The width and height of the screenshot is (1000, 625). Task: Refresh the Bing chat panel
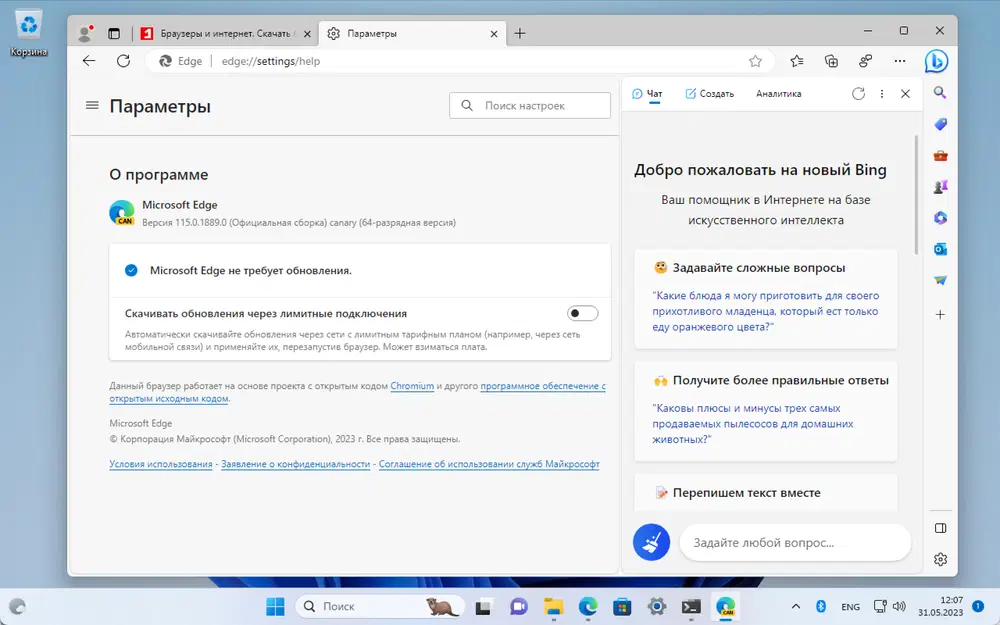(x=858, y=94)
